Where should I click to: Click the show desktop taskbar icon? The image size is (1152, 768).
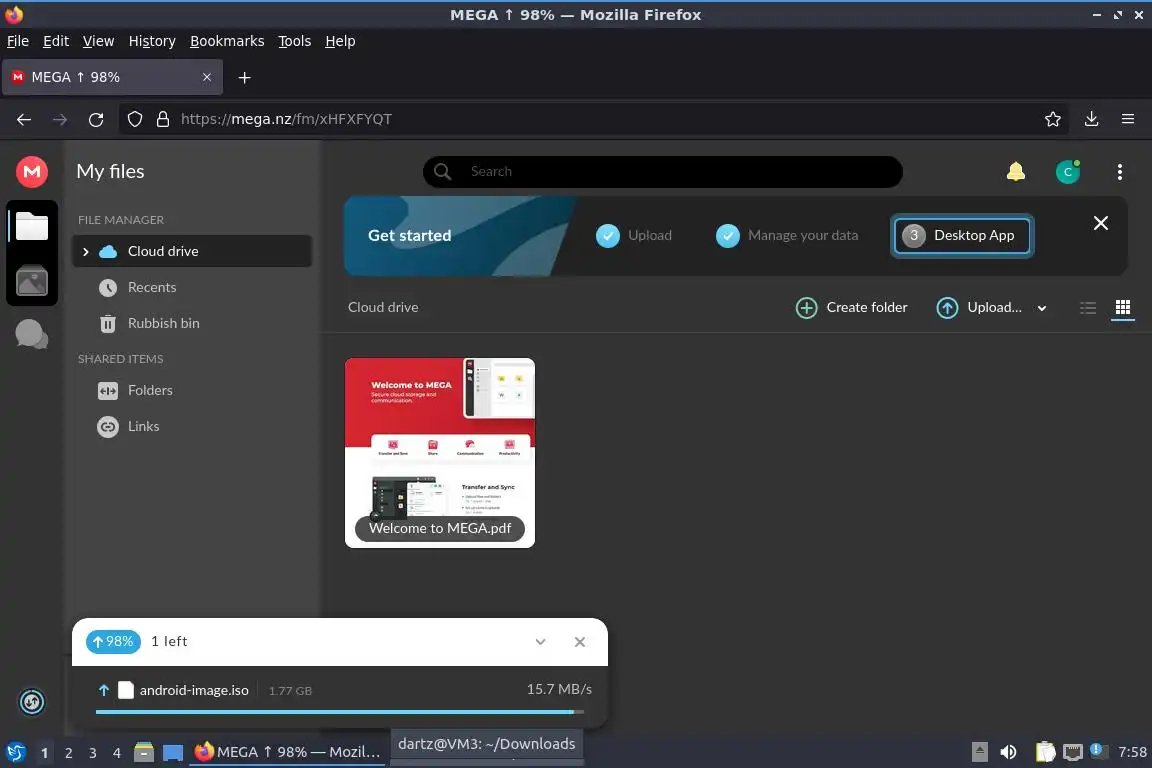point(173,753)
